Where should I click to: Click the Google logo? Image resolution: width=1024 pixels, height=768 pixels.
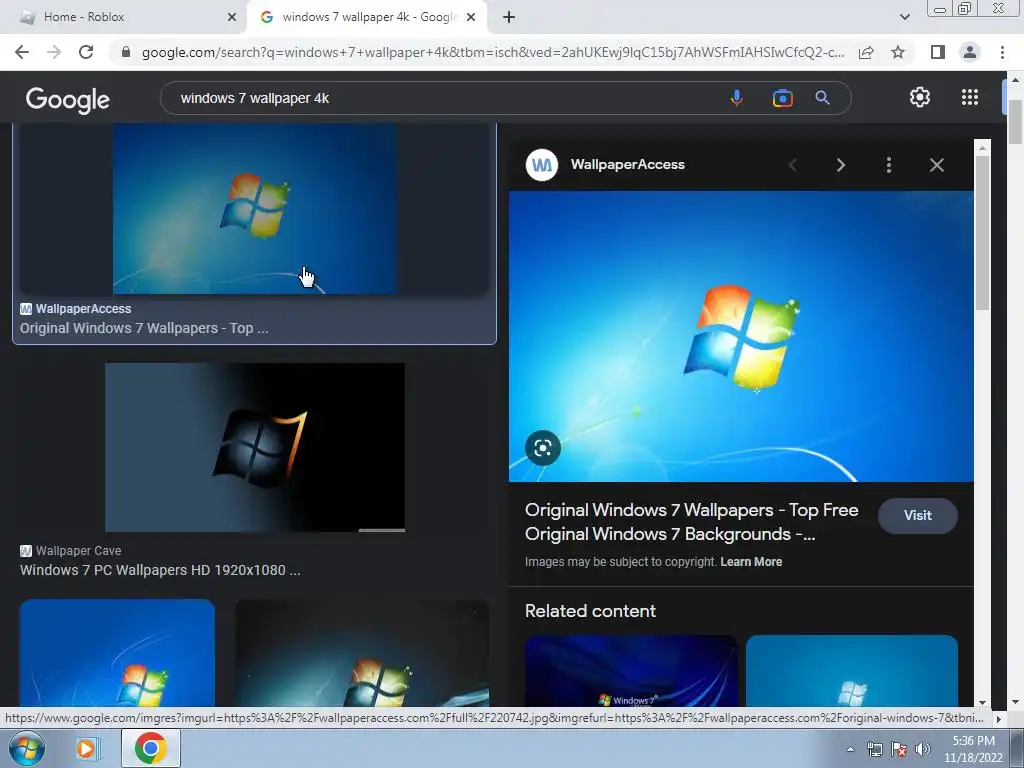tap(67, 99)
